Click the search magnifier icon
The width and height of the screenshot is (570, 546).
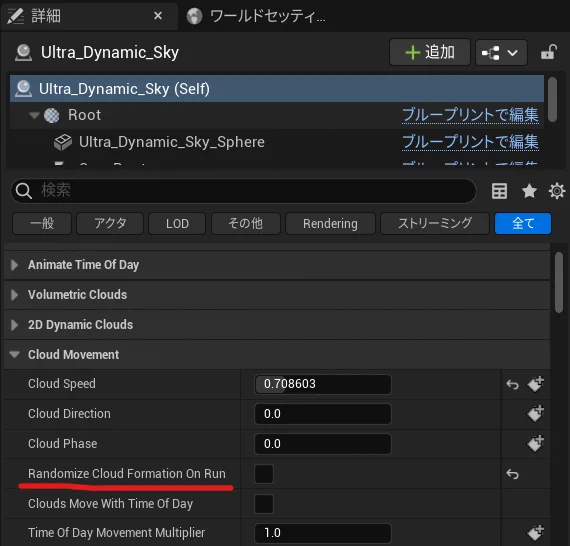[24, 191]
